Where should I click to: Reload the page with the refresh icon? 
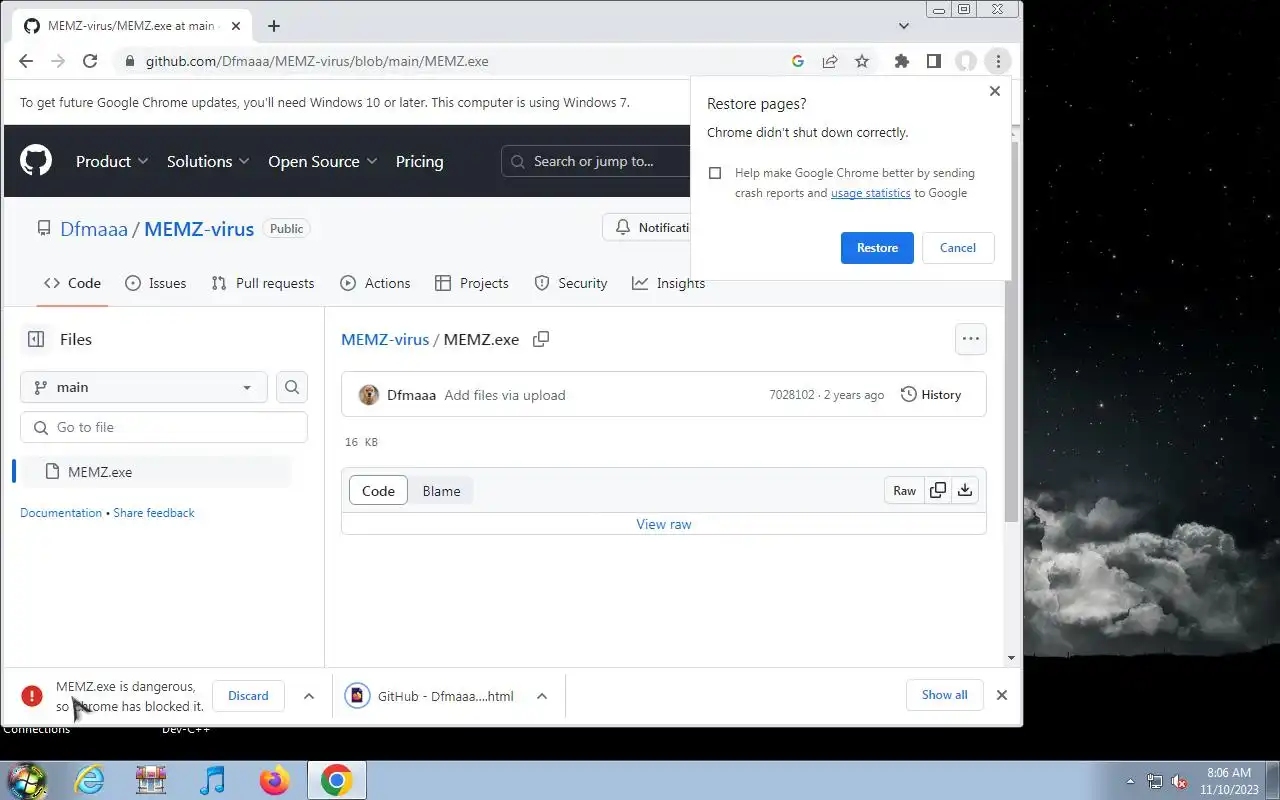(x=90, y=61)
